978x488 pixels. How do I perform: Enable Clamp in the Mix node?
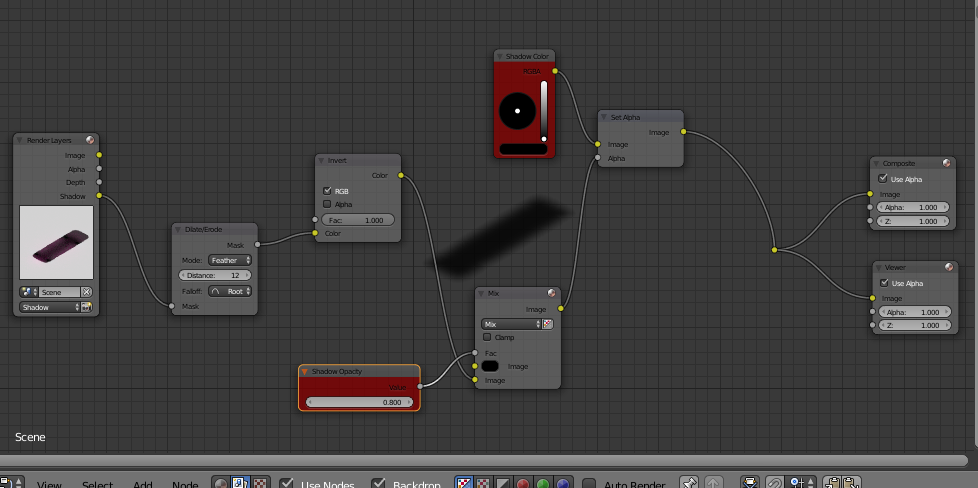click(487, 337)
